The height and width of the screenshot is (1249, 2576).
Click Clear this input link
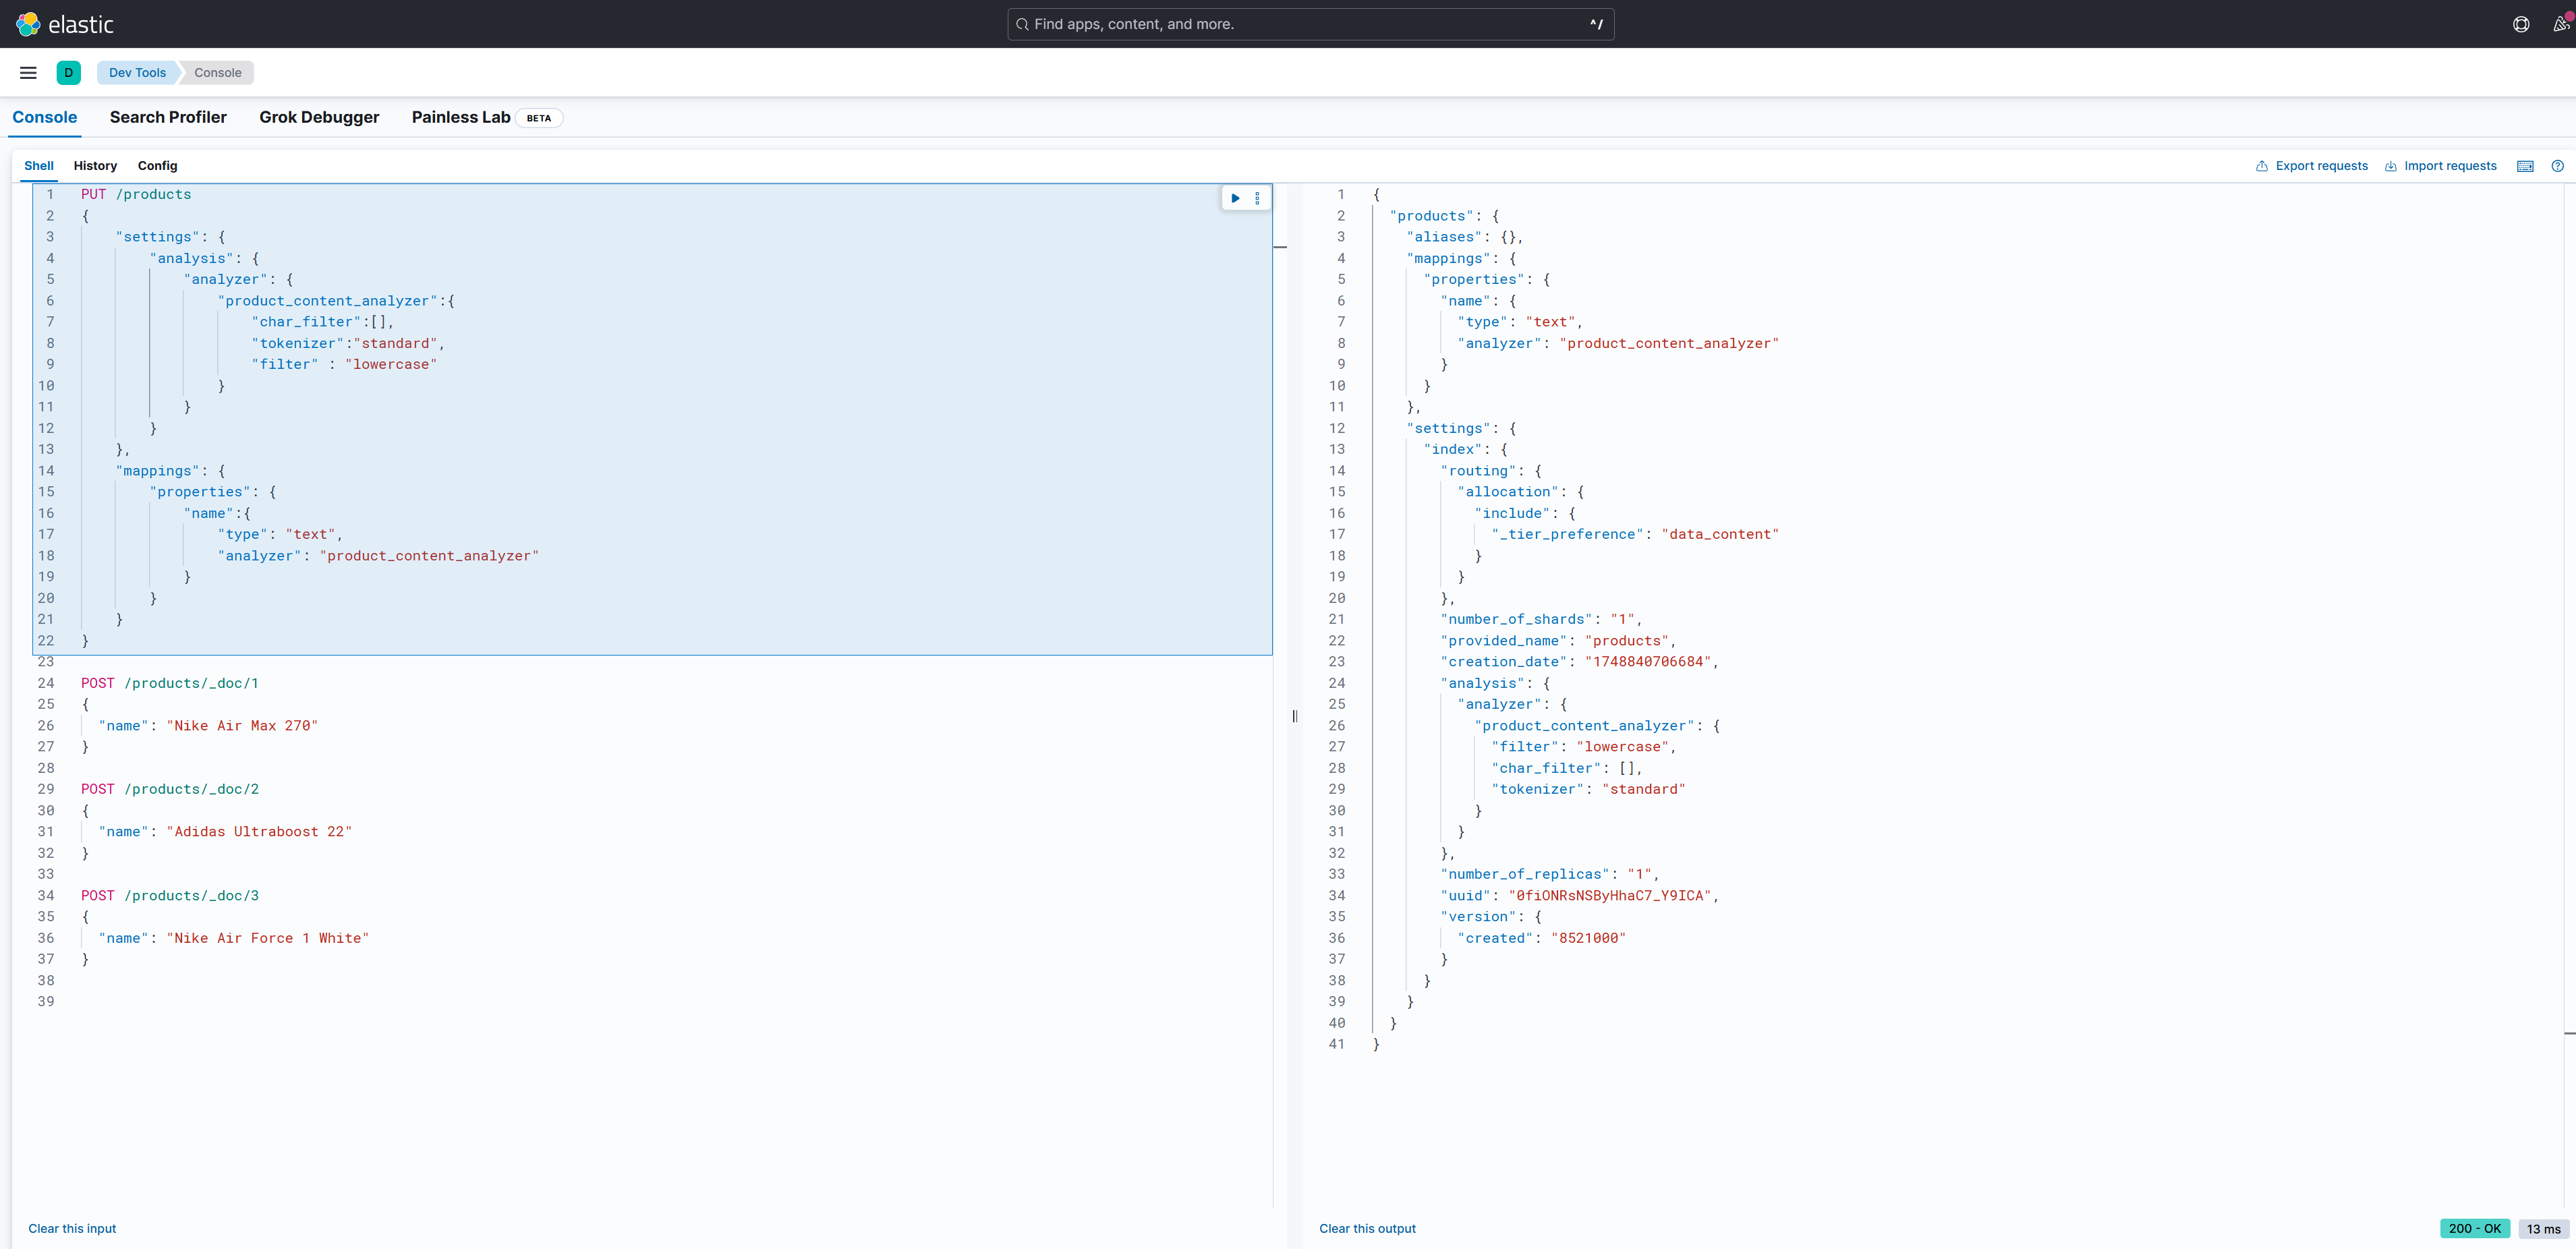tap(72, 1228)
